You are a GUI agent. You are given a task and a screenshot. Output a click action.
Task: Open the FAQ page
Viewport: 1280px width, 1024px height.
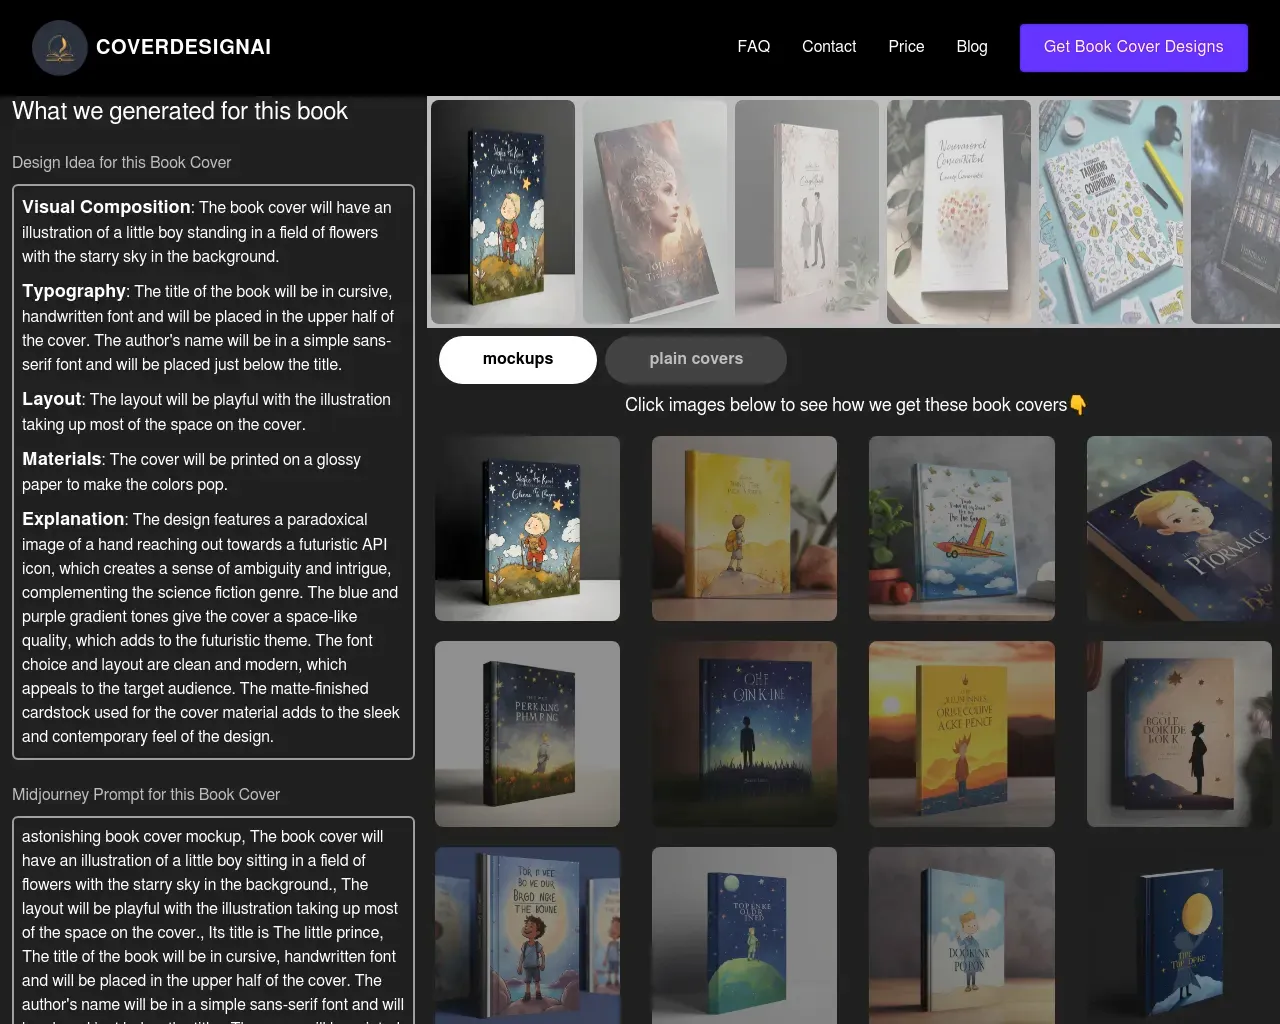[754, 47]
